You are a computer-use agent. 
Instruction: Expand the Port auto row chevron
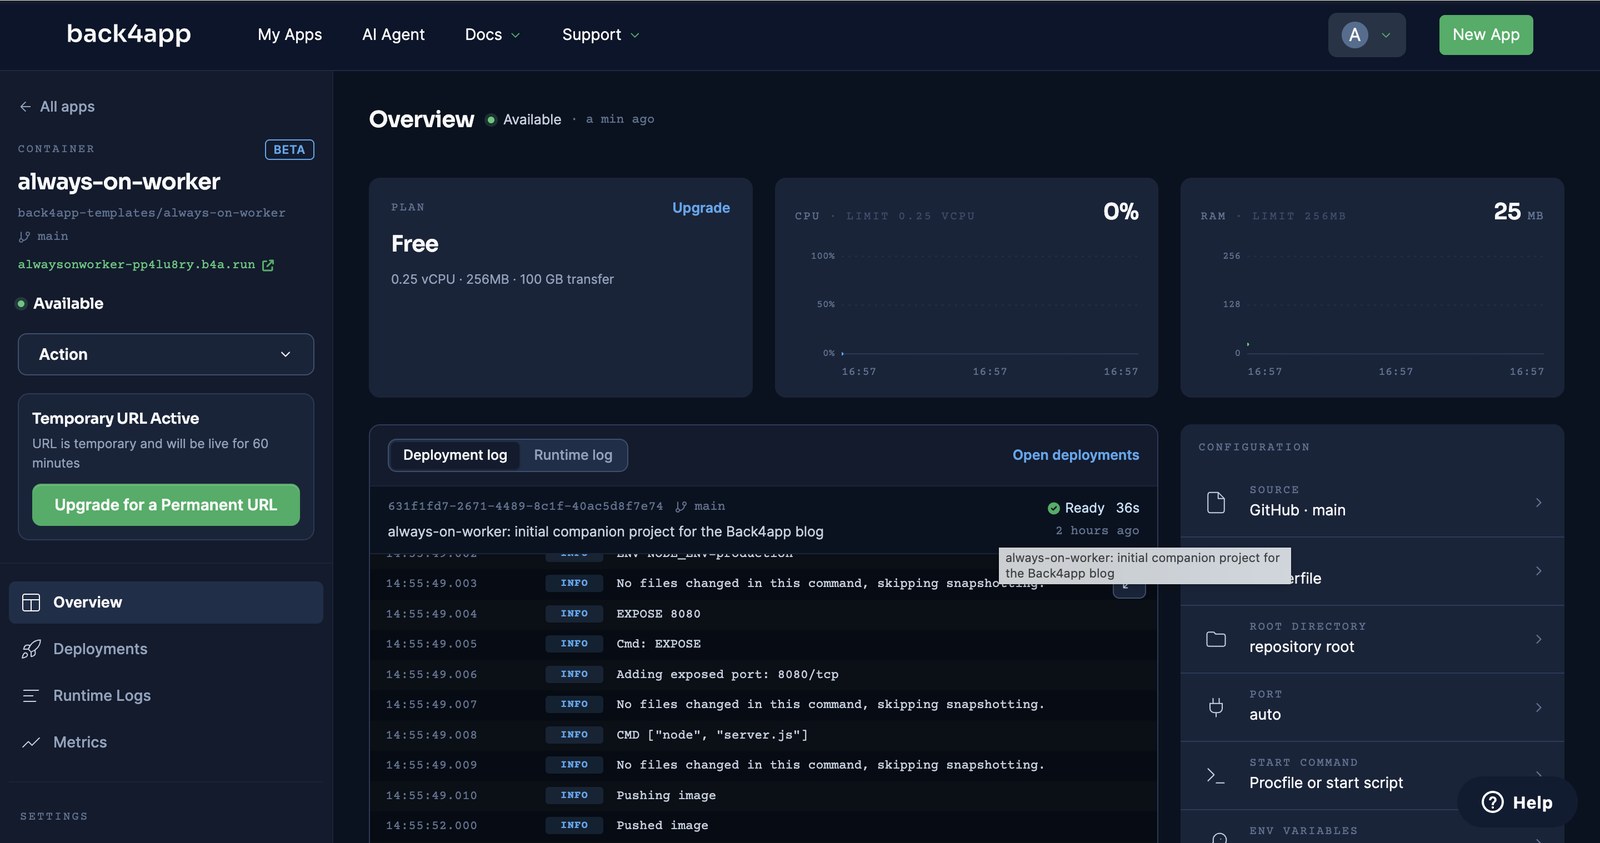click(x=1539, y=707)
